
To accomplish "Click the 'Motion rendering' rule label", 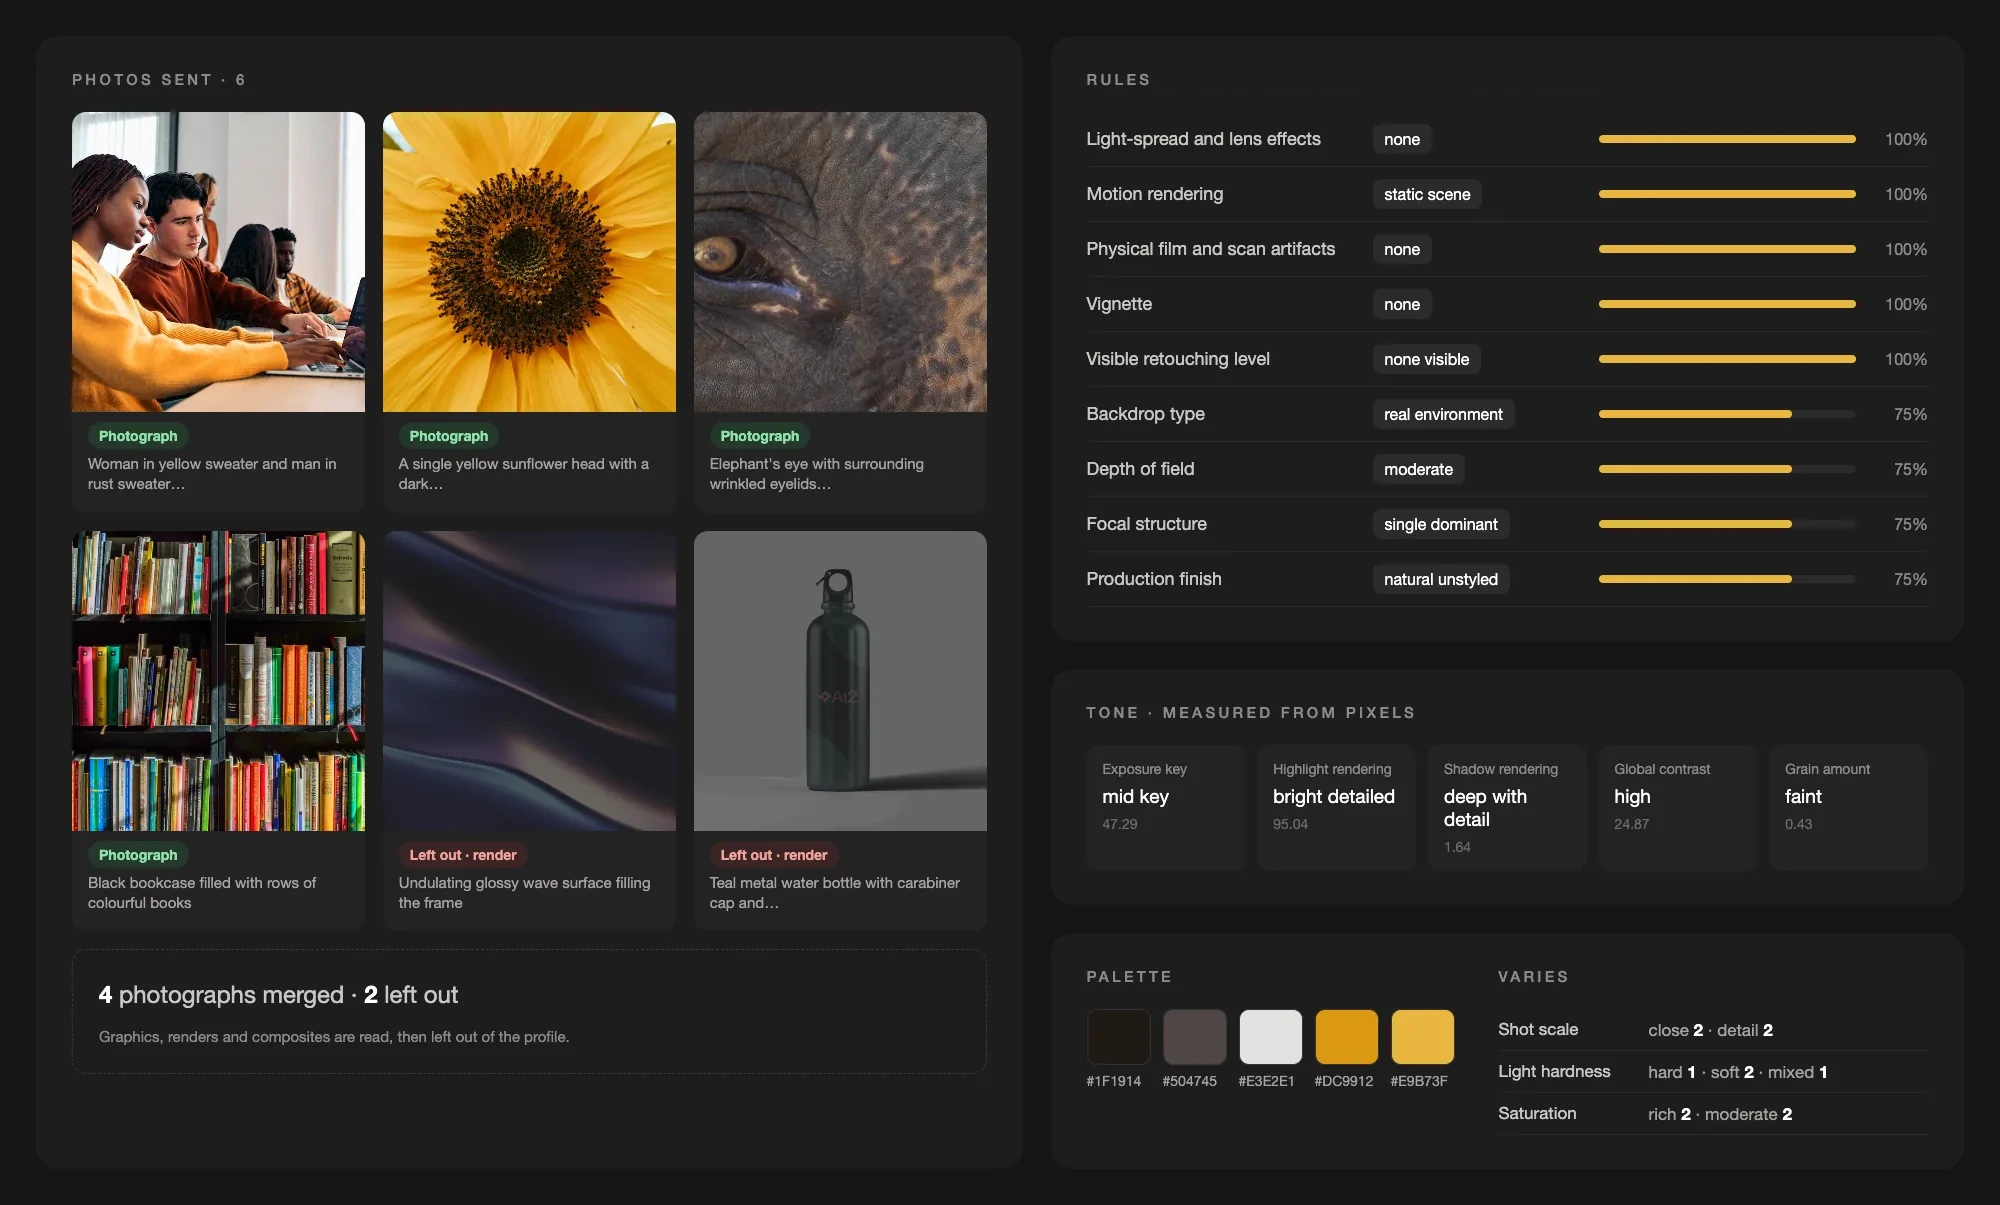I will (x=1154, y=194).
